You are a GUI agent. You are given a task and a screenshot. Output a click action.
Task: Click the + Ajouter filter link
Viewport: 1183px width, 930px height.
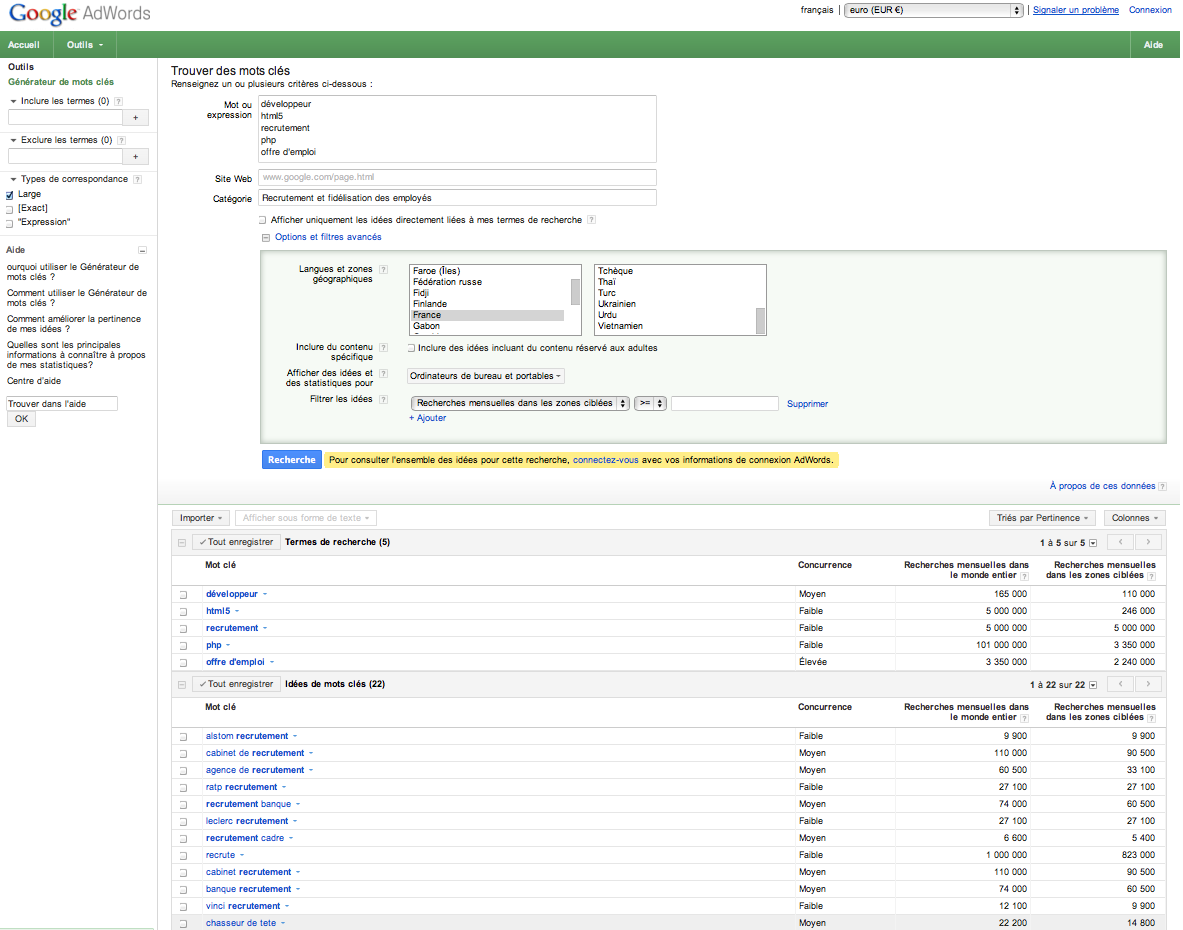click(427, 418)
